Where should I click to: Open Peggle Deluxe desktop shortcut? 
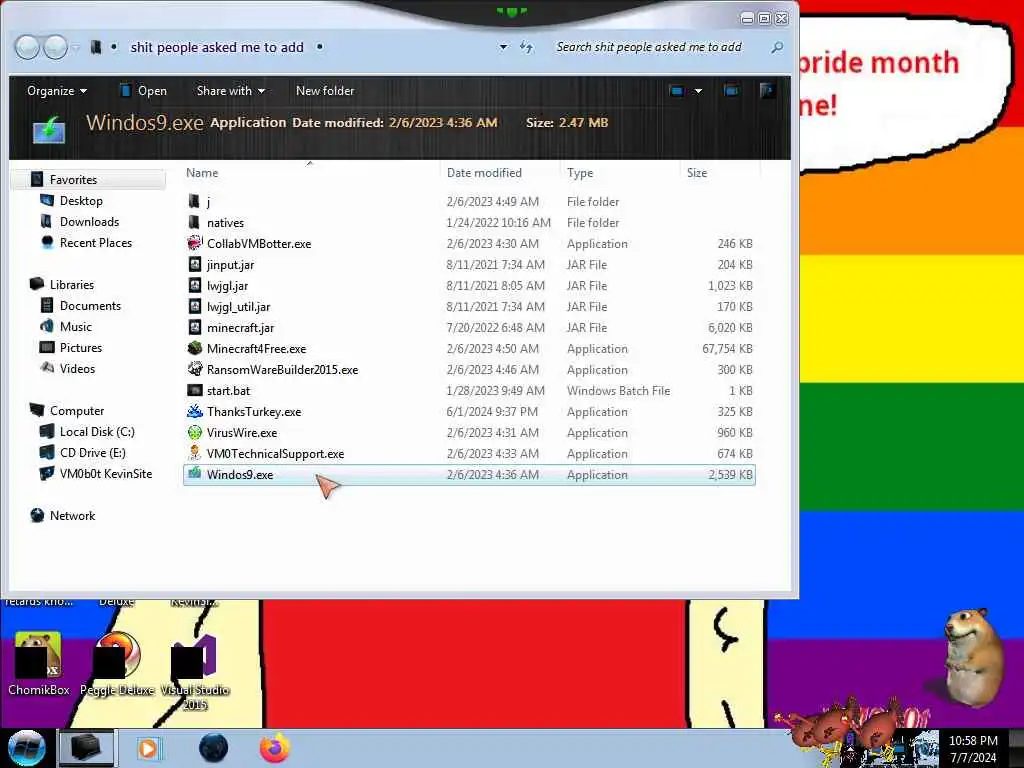(x=117, y=663)
